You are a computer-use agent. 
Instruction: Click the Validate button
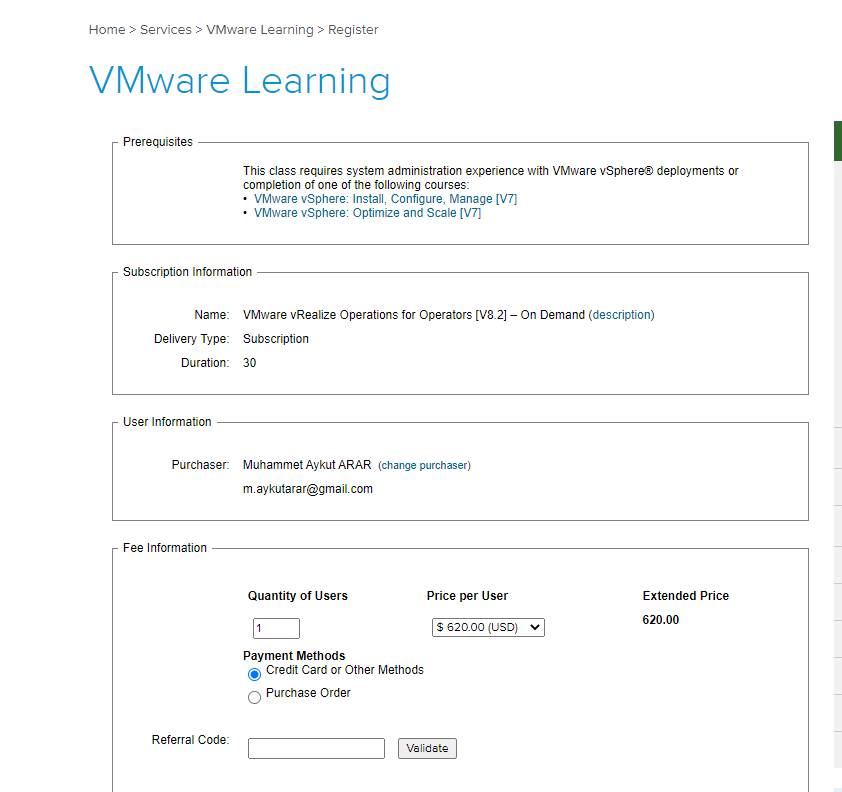tap(427, 748)
